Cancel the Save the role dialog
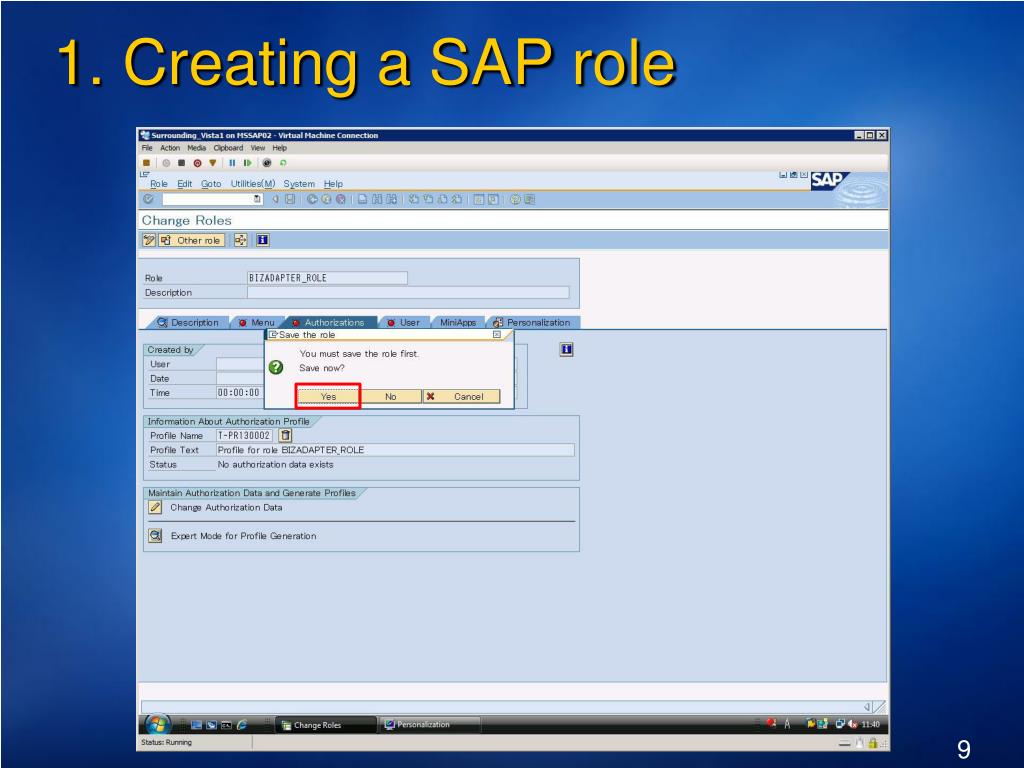1024x768 pixels. coord(462,396)
